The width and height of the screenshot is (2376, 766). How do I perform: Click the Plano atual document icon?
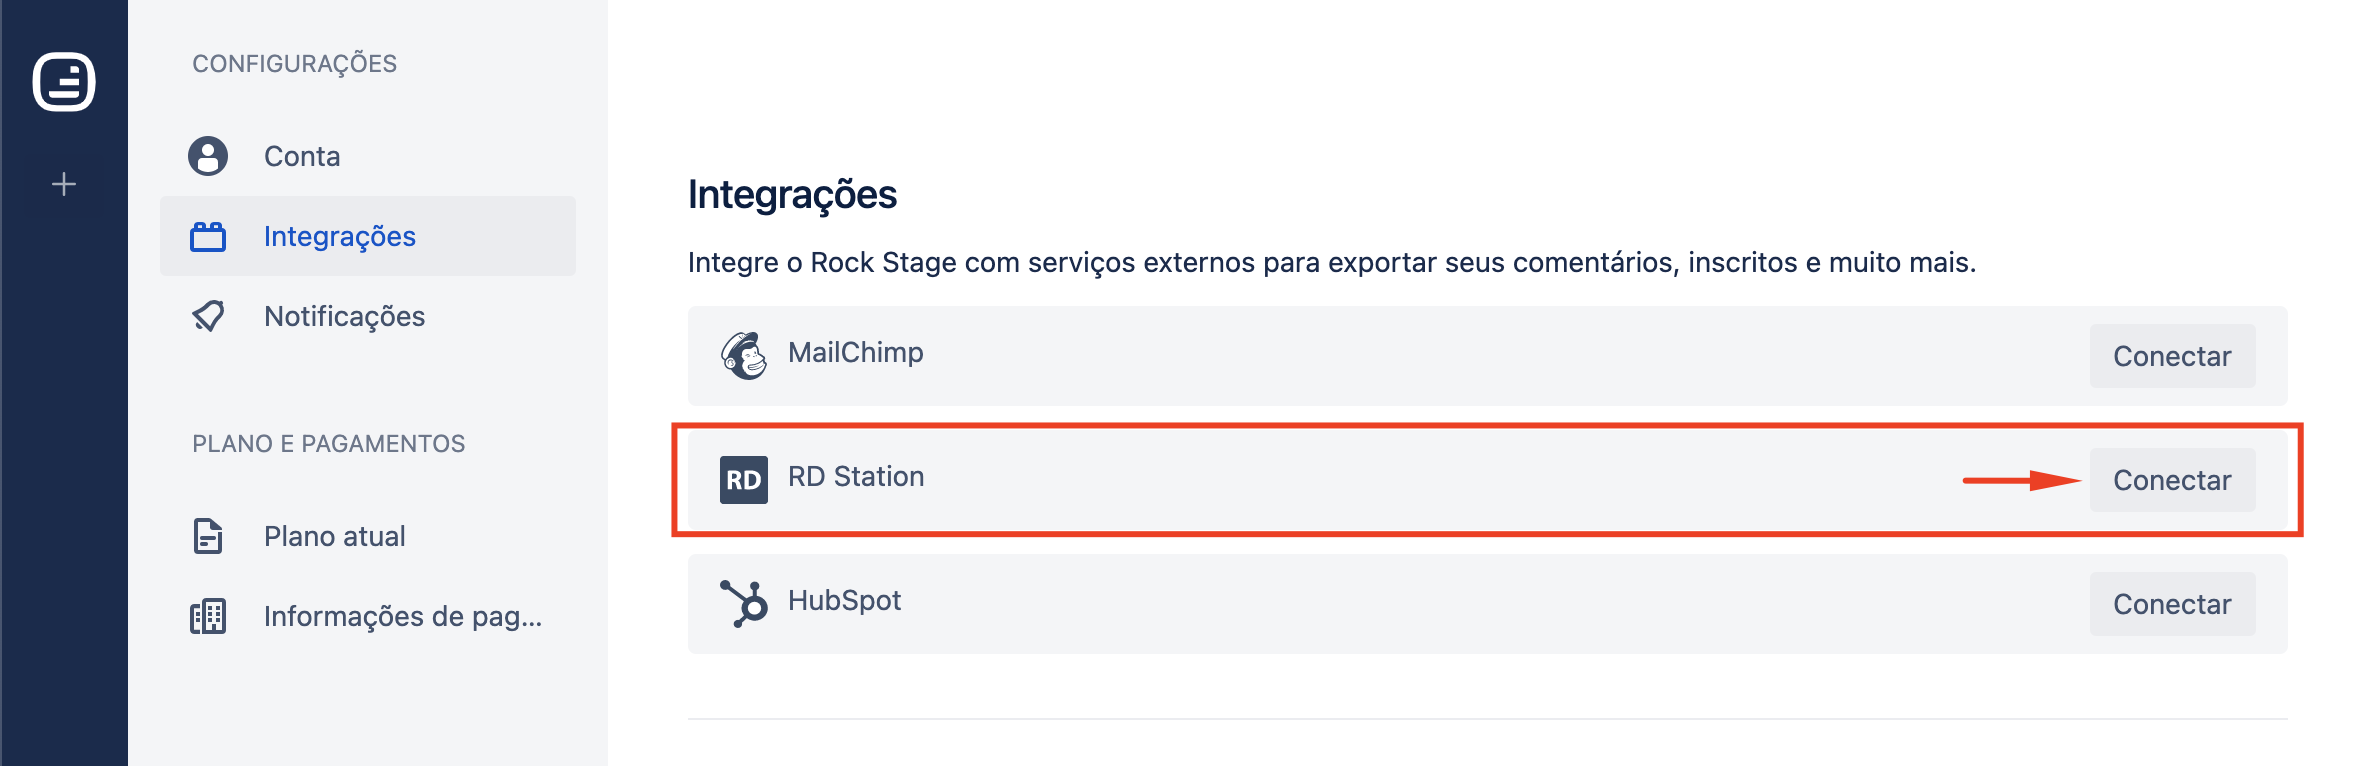[208, 536]
